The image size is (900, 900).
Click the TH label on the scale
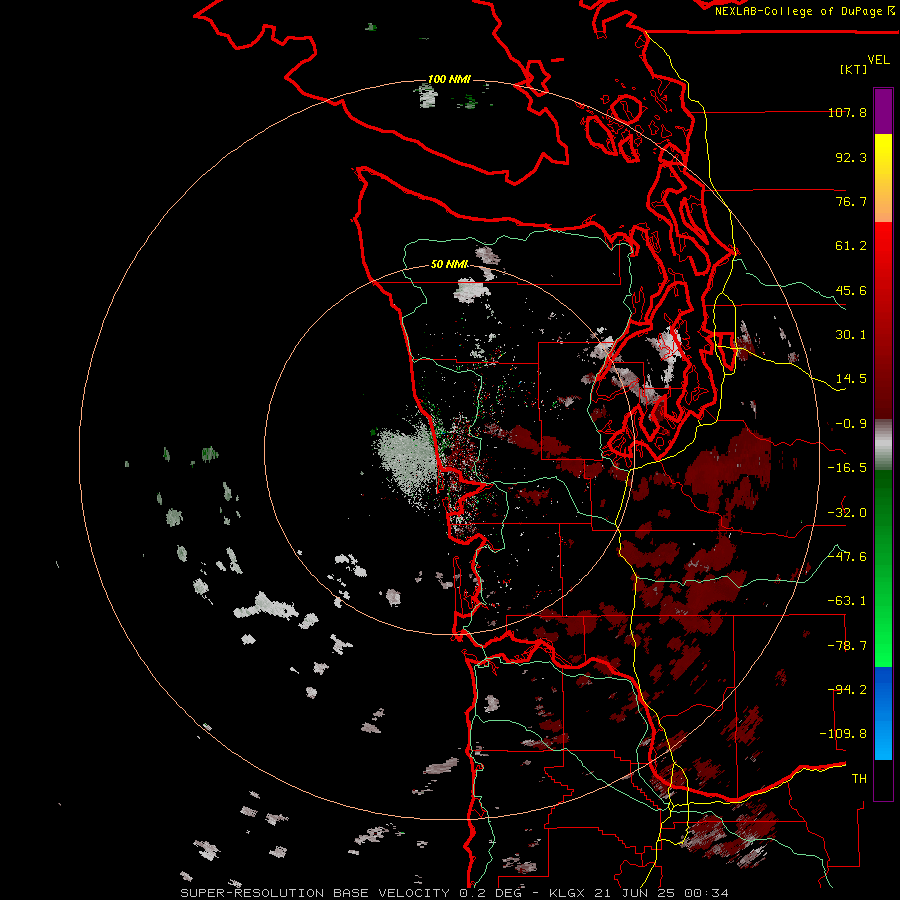point(859,779)
